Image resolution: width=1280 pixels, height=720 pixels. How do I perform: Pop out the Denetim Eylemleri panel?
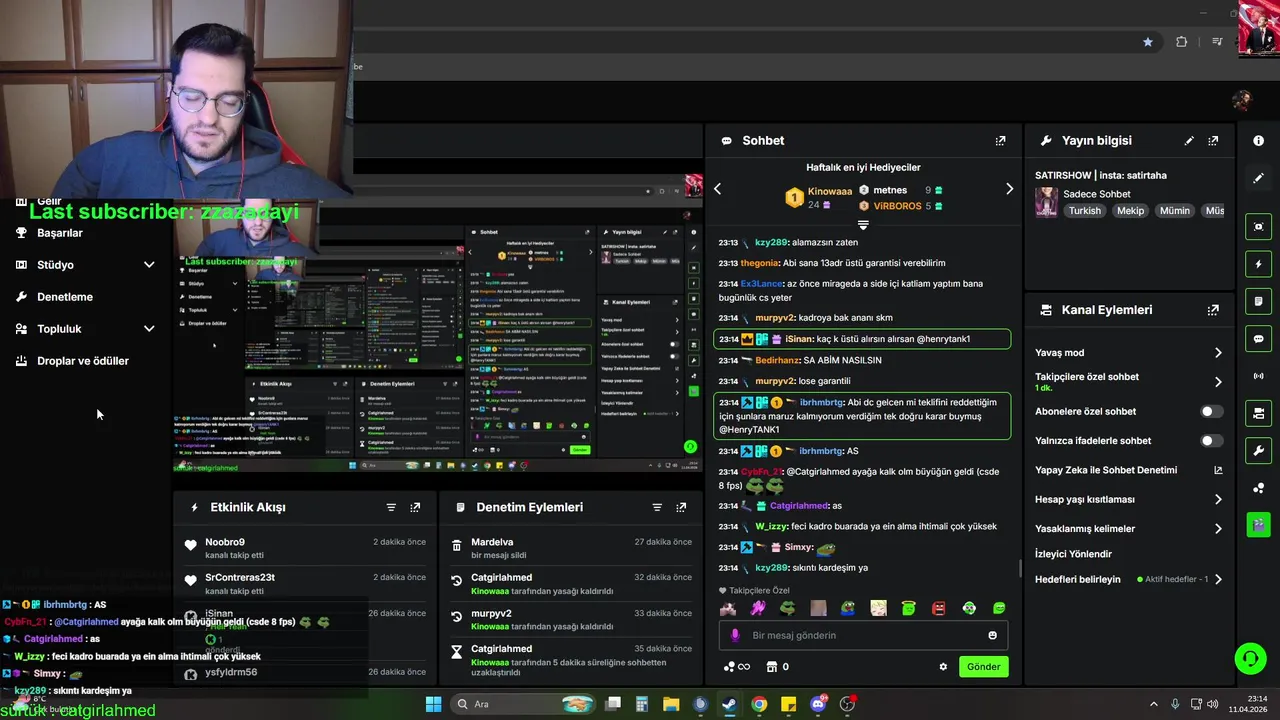(x=681, y=507)
